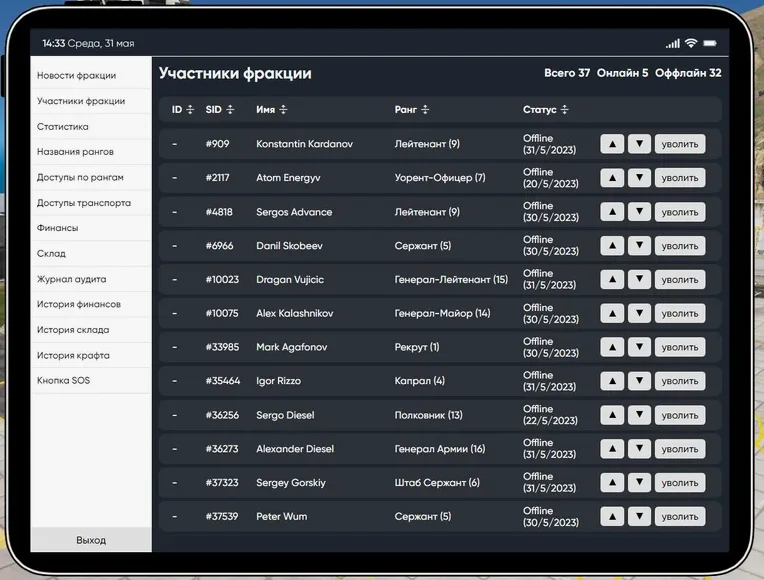The width and height of the screenshot is (764, 580).
Task: Demote Danil Skobeev with the down arrow
Action: (x=639, y=246)
